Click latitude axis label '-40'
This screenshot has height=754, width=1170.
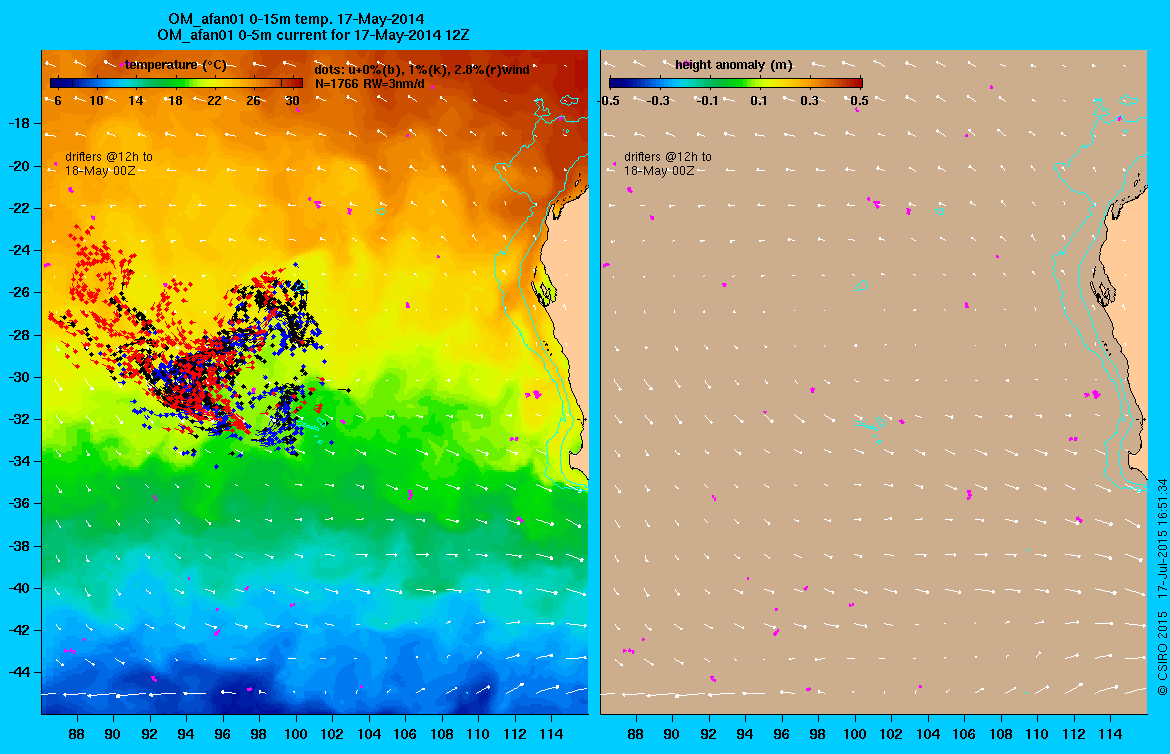point(19,588)
